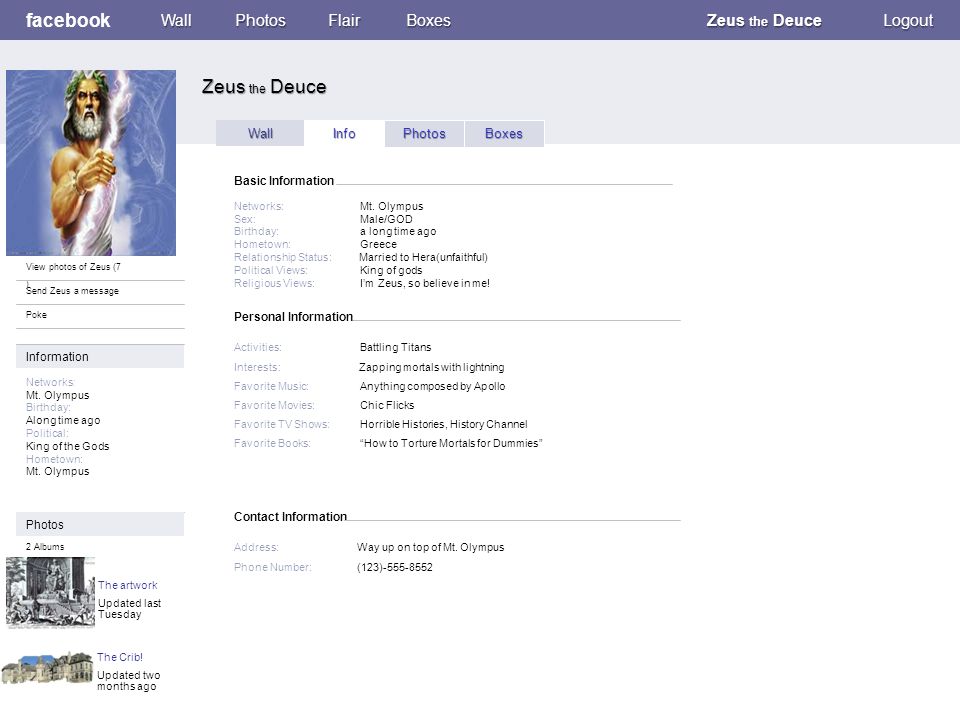The image size is (960, 720).
Task: Click 'Anything composed by Apollo' music value
Action: point(432,386)
